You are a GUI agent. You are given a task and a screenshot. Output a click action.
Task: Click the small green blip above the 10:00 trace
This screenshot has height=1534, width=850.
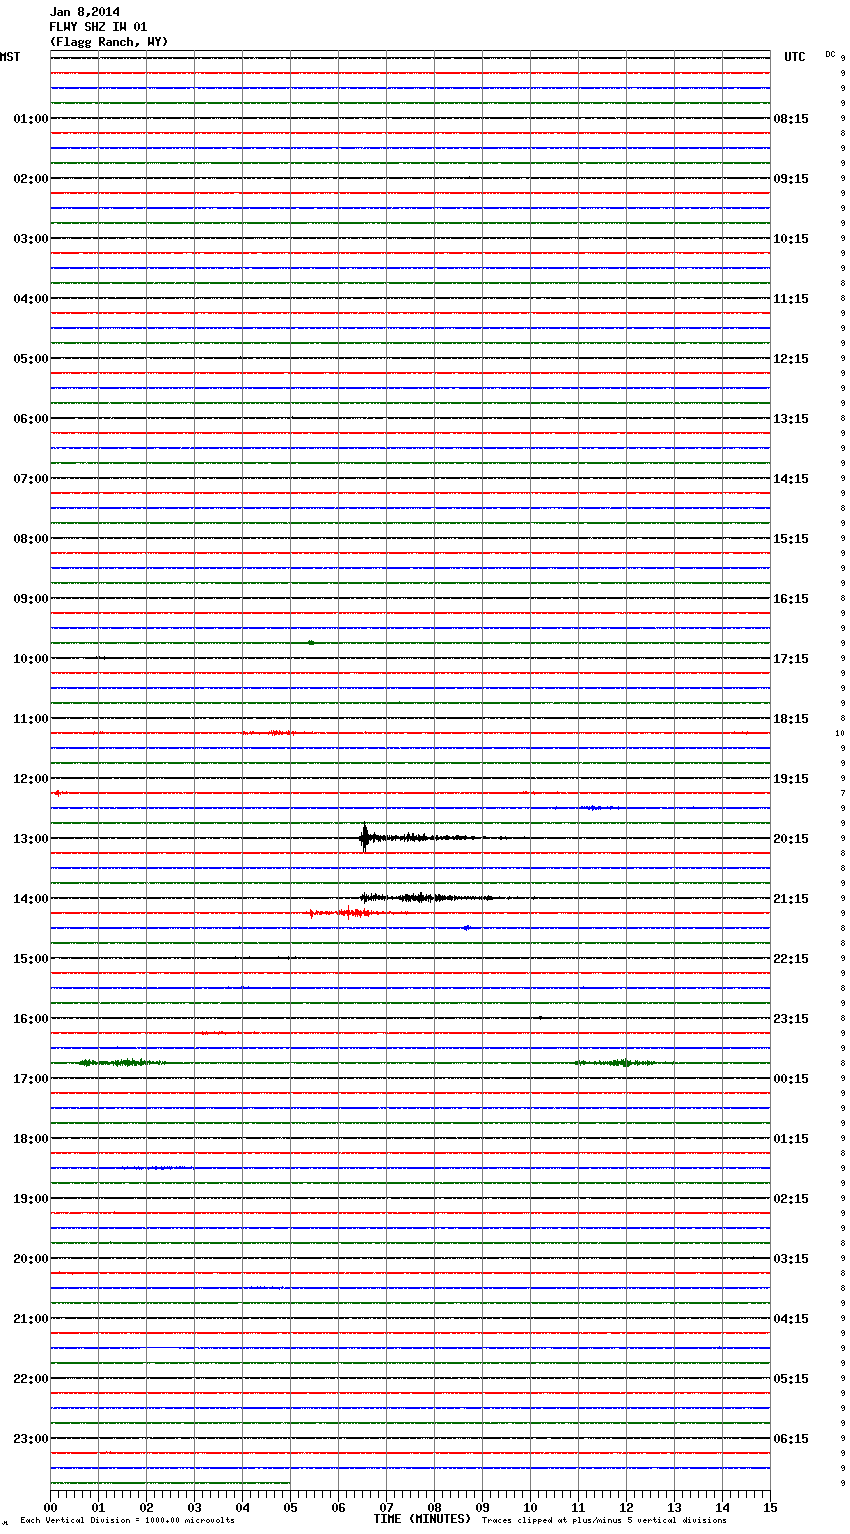click(x=311, y=643)
